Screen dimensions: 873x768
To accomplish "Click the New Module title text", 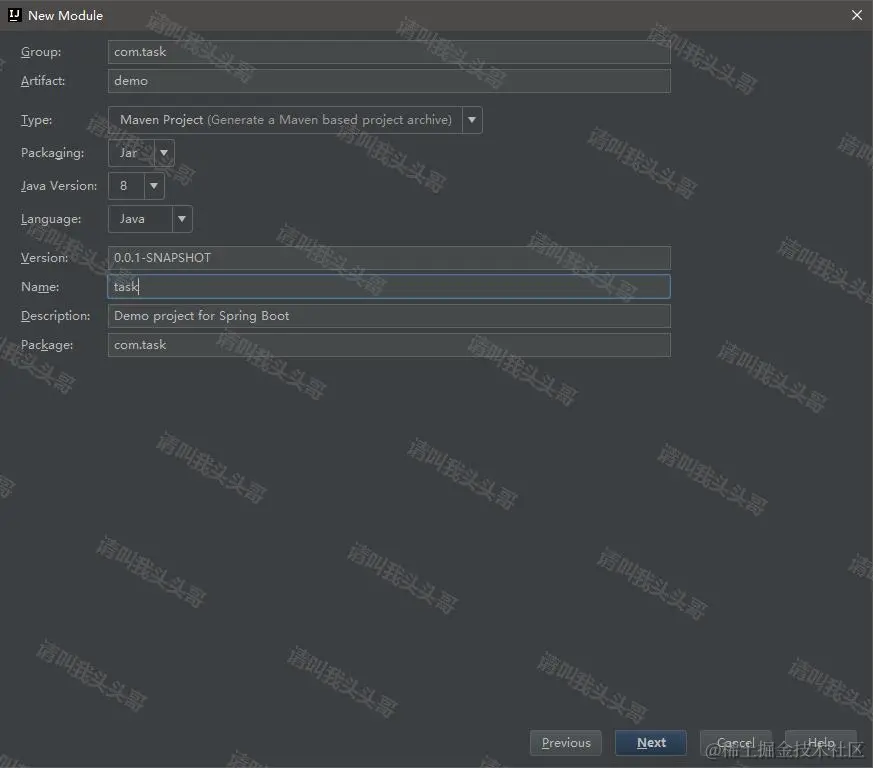I will [66, 16].
